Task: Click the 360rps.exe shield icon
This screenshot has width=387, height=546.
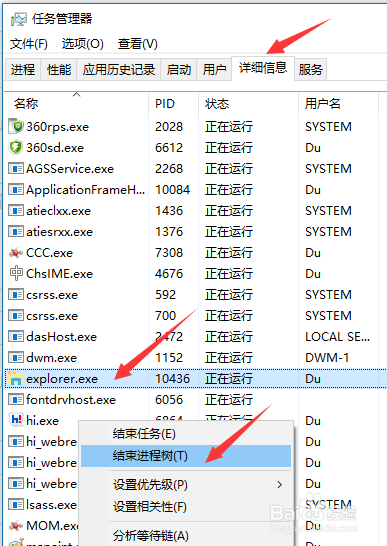Action: click(16, 126)
